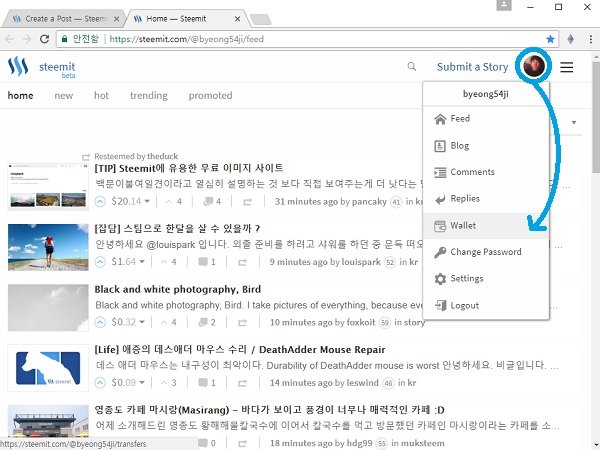Click the Steemit logo icon
Viewport: 600px width, 450px height.
(x=18, y=67)
